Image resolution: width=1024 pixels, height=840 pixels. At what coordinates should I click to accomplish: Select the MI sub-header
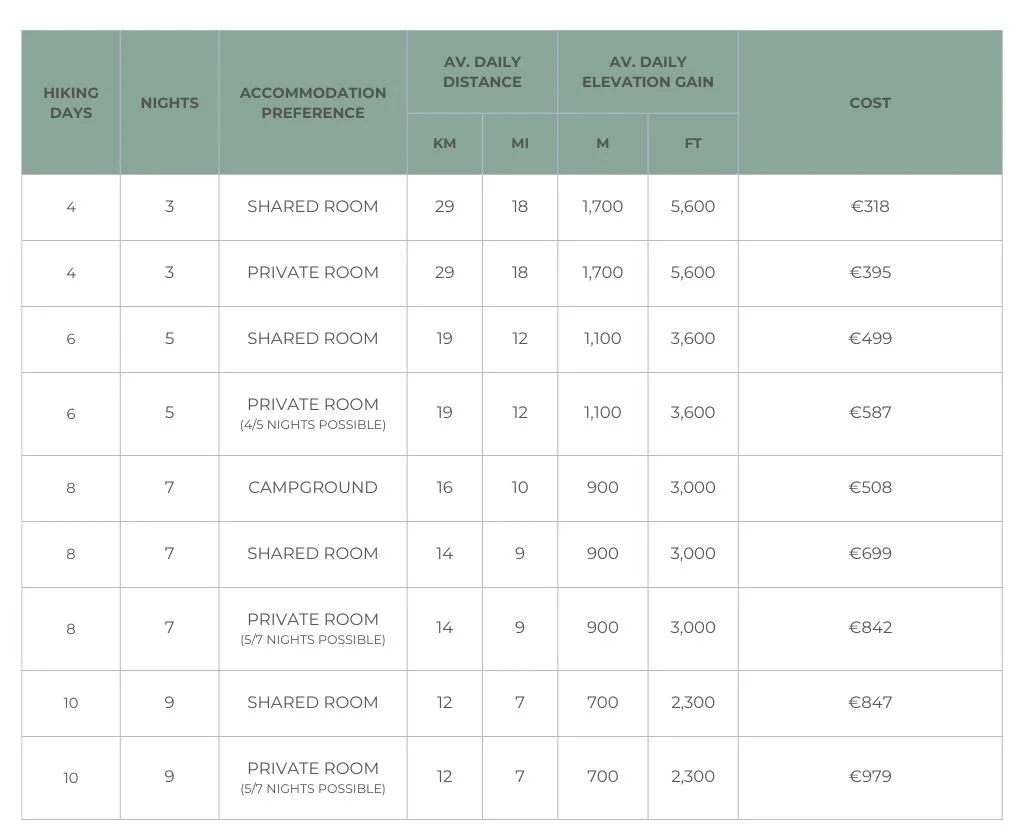(x=520, y=144)
